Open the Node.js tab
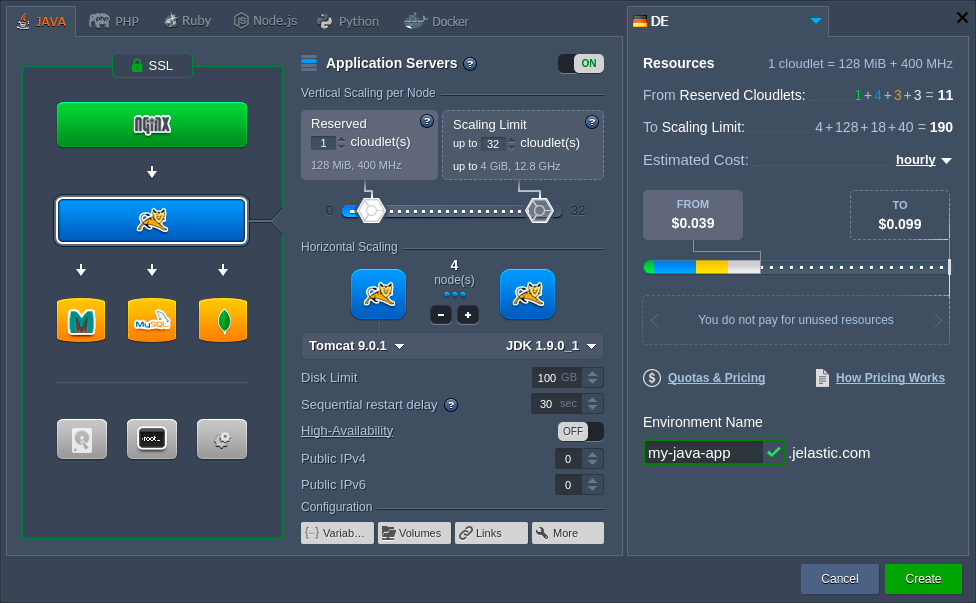Viewport: 976px width, 603px height. tap(264, 19)
